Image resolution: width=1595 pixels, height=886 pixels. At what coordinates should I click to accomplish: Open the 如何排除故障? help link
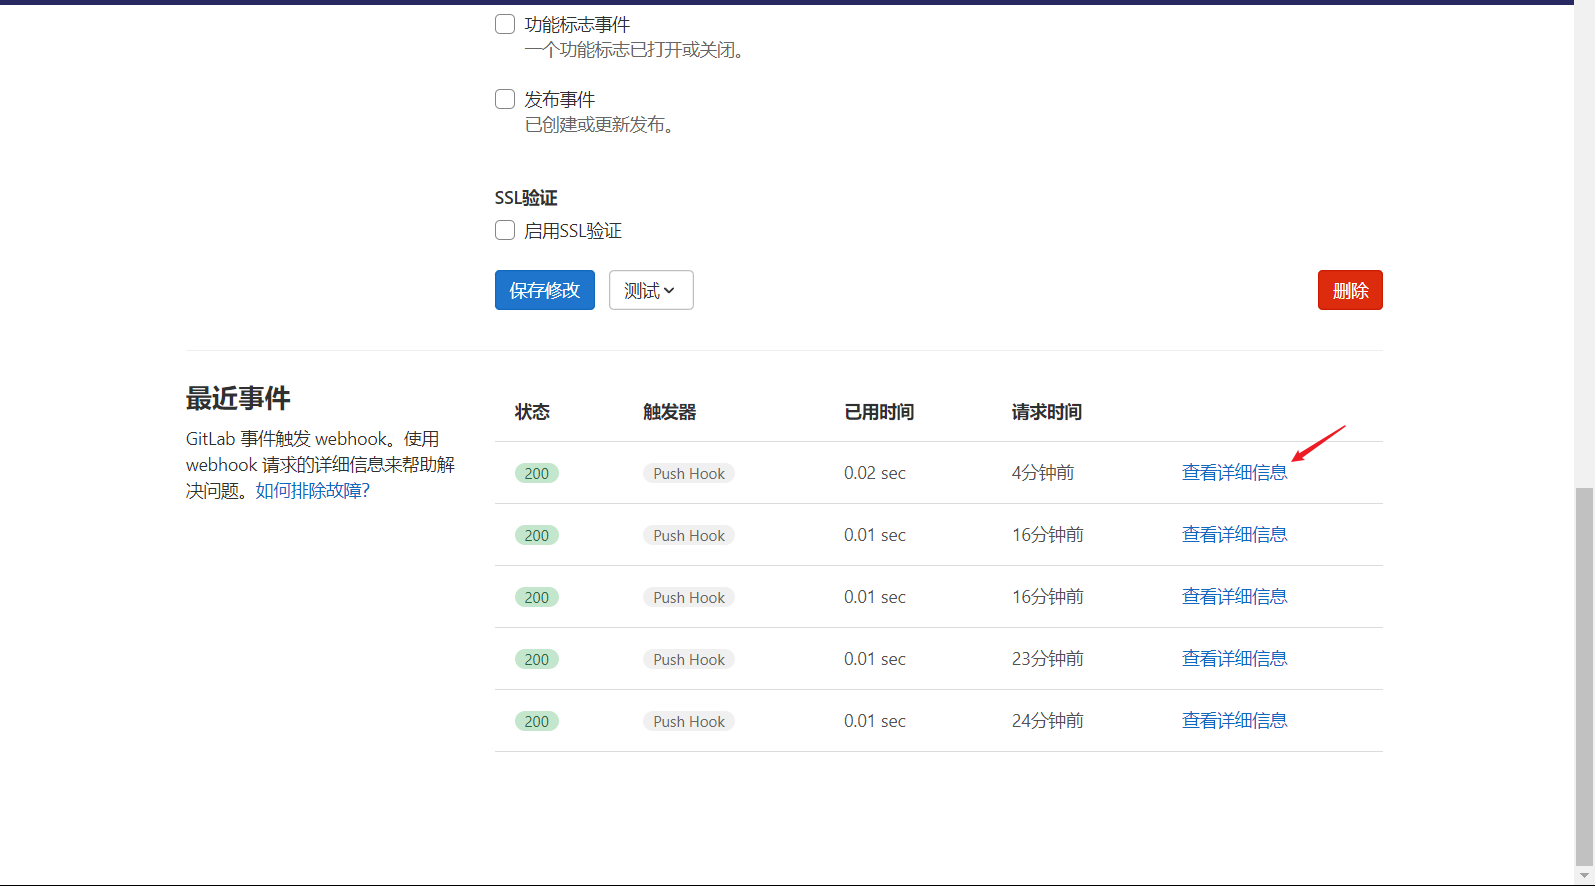click(x=313, y=491)
